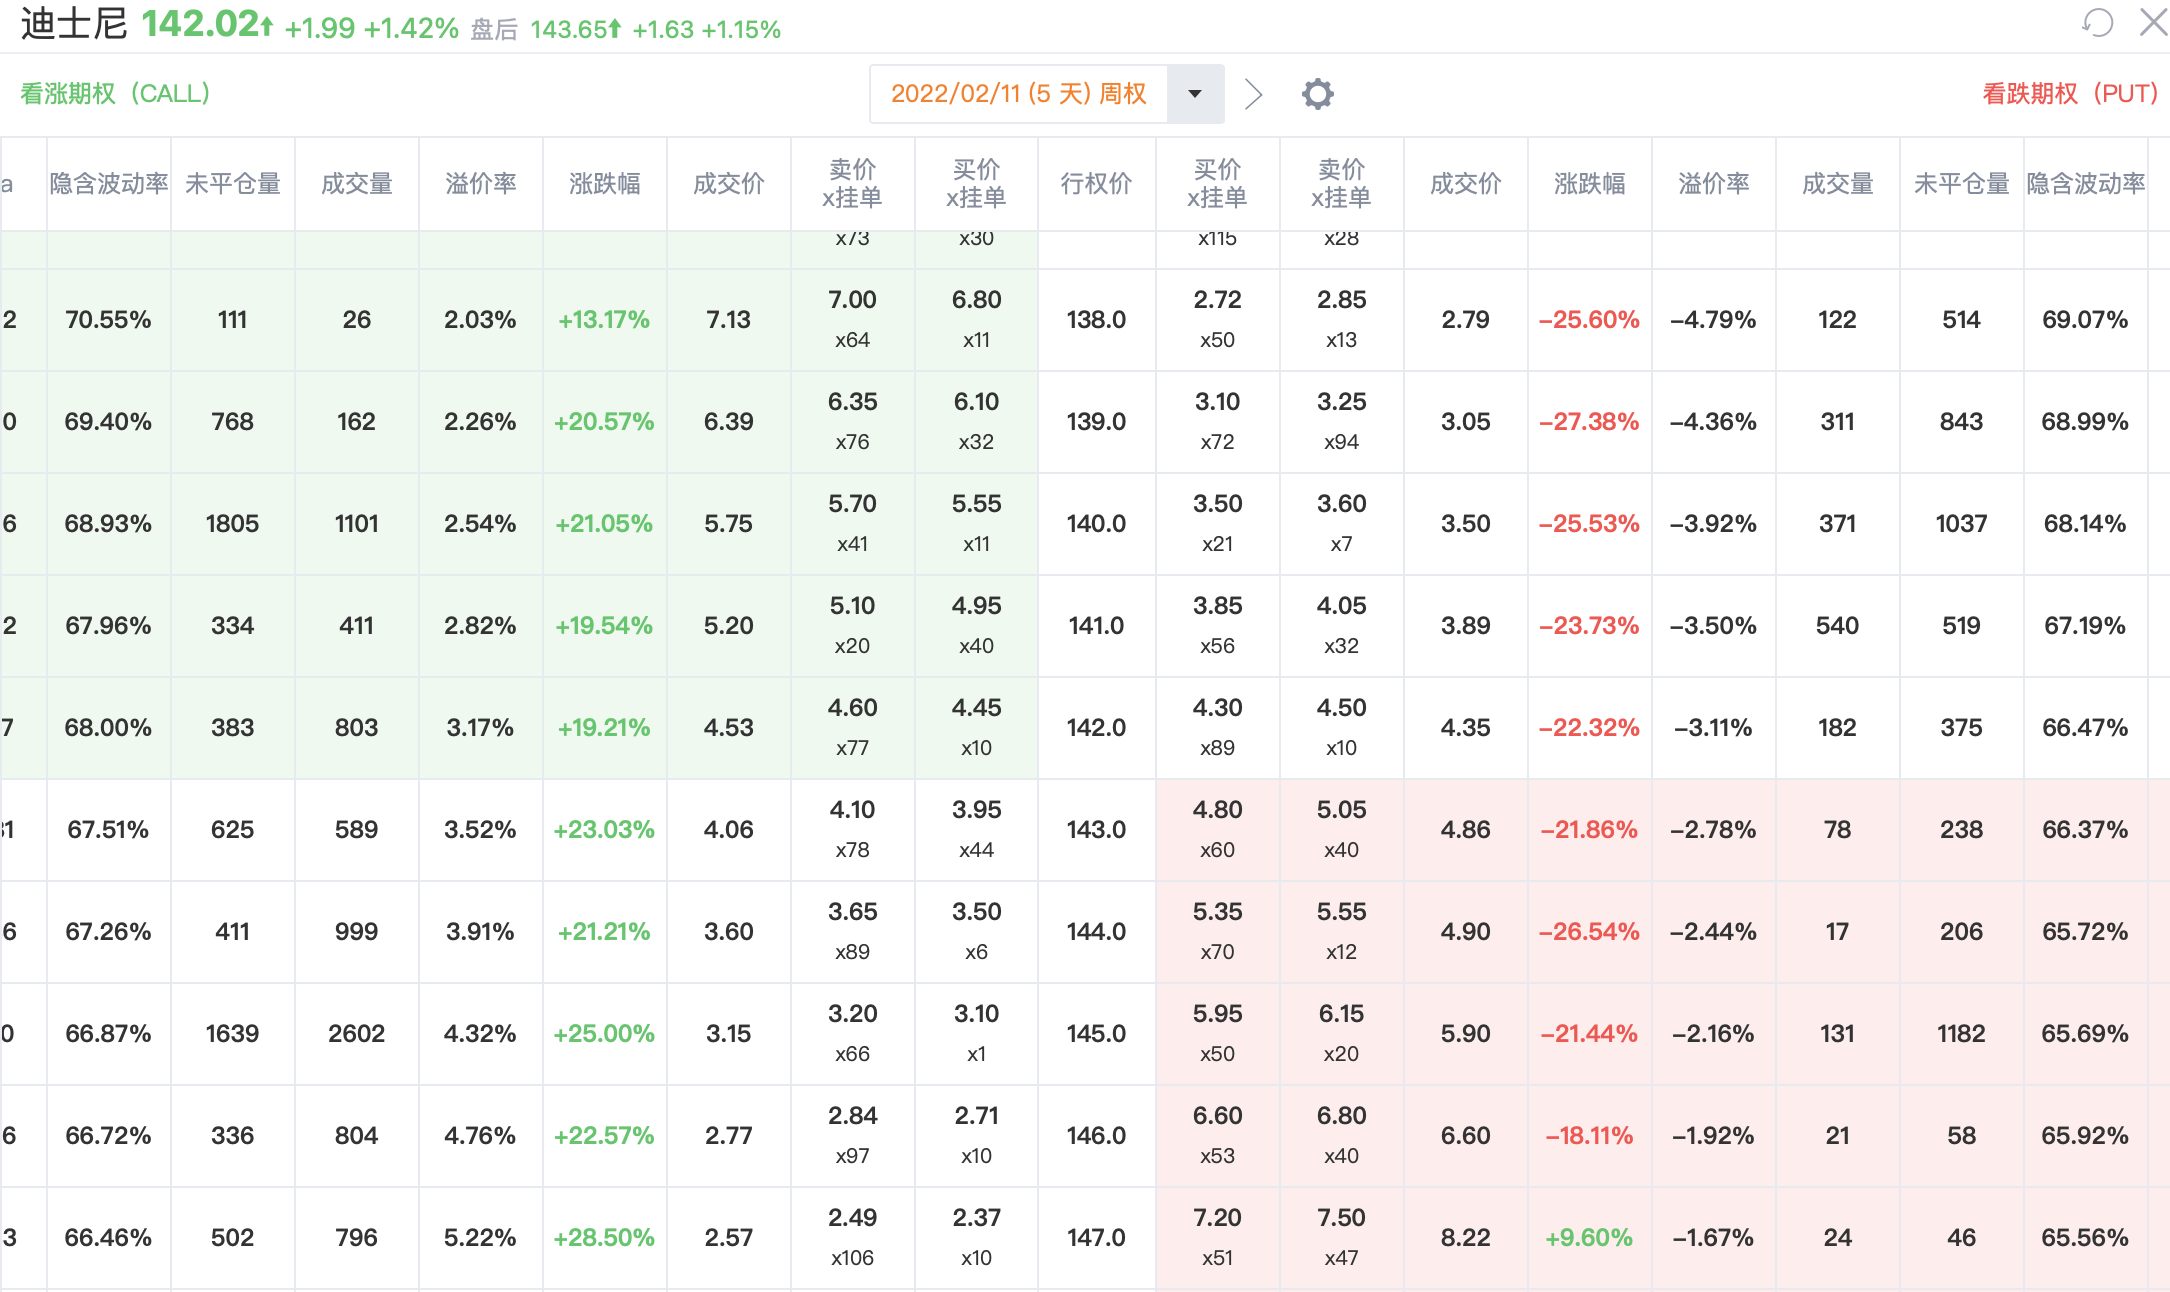Close the Disney options chain window
Screen dimensions: 2170x1292
coord(2153,22)
